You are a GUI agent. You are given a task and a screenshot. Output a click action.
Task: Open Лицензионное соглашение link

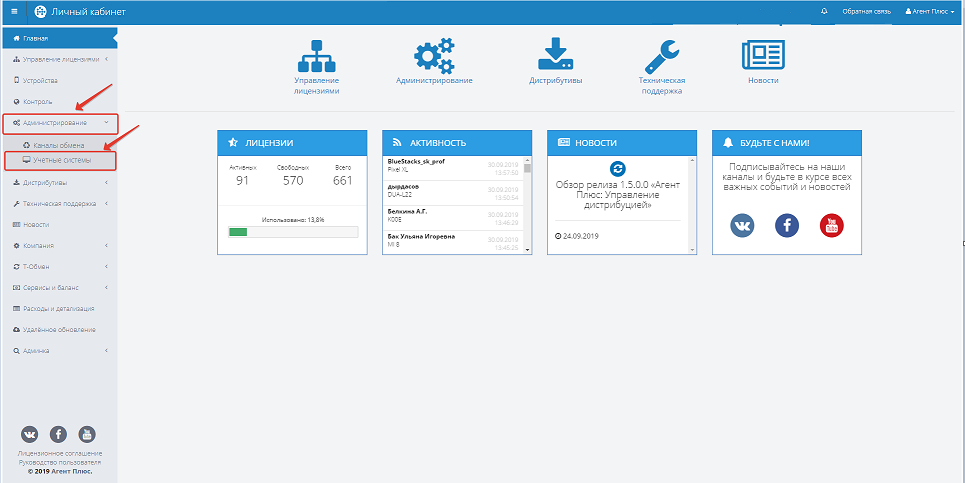coord(60,453)
